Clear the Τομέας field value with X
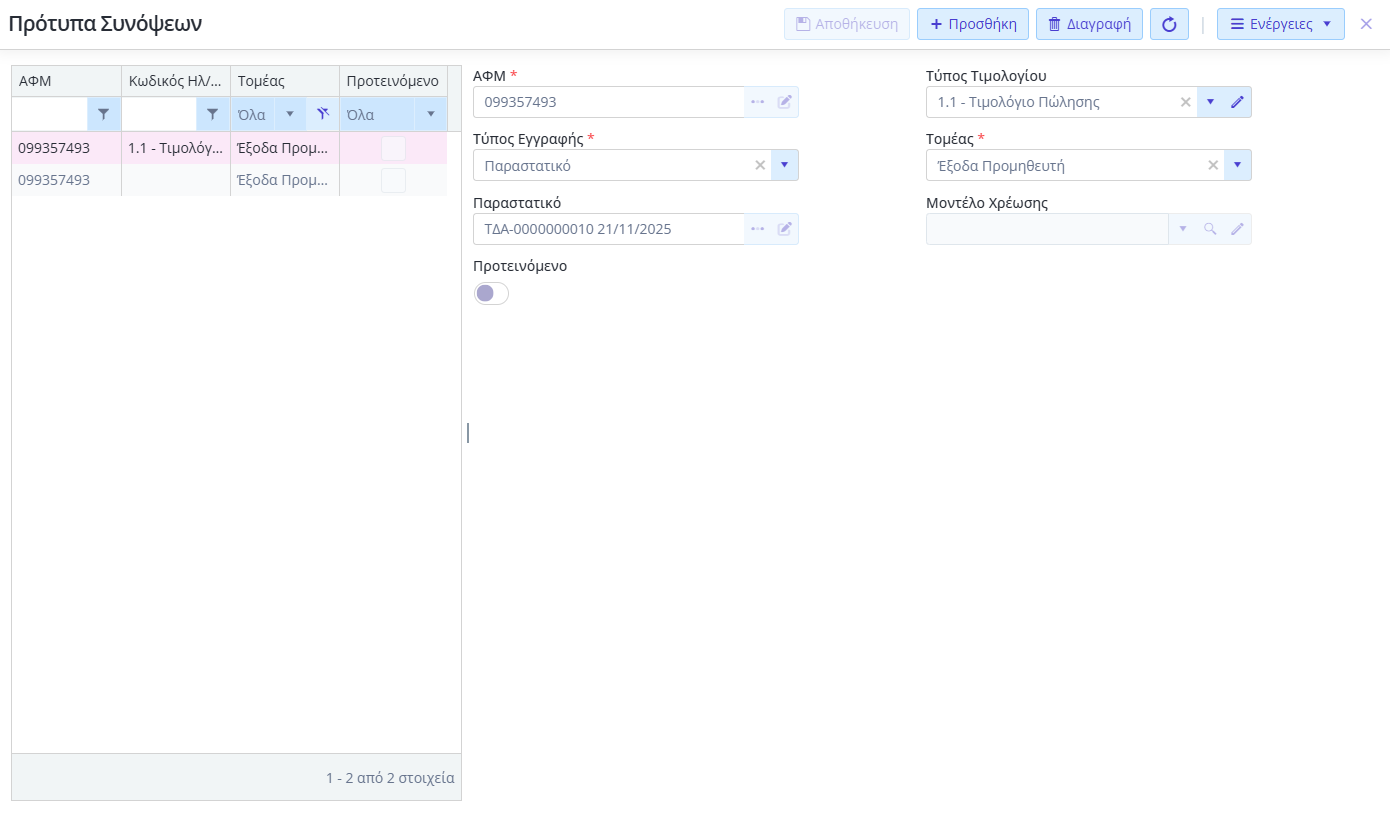This screenshot has height=816, width=1390. [x=1213, y=165]
